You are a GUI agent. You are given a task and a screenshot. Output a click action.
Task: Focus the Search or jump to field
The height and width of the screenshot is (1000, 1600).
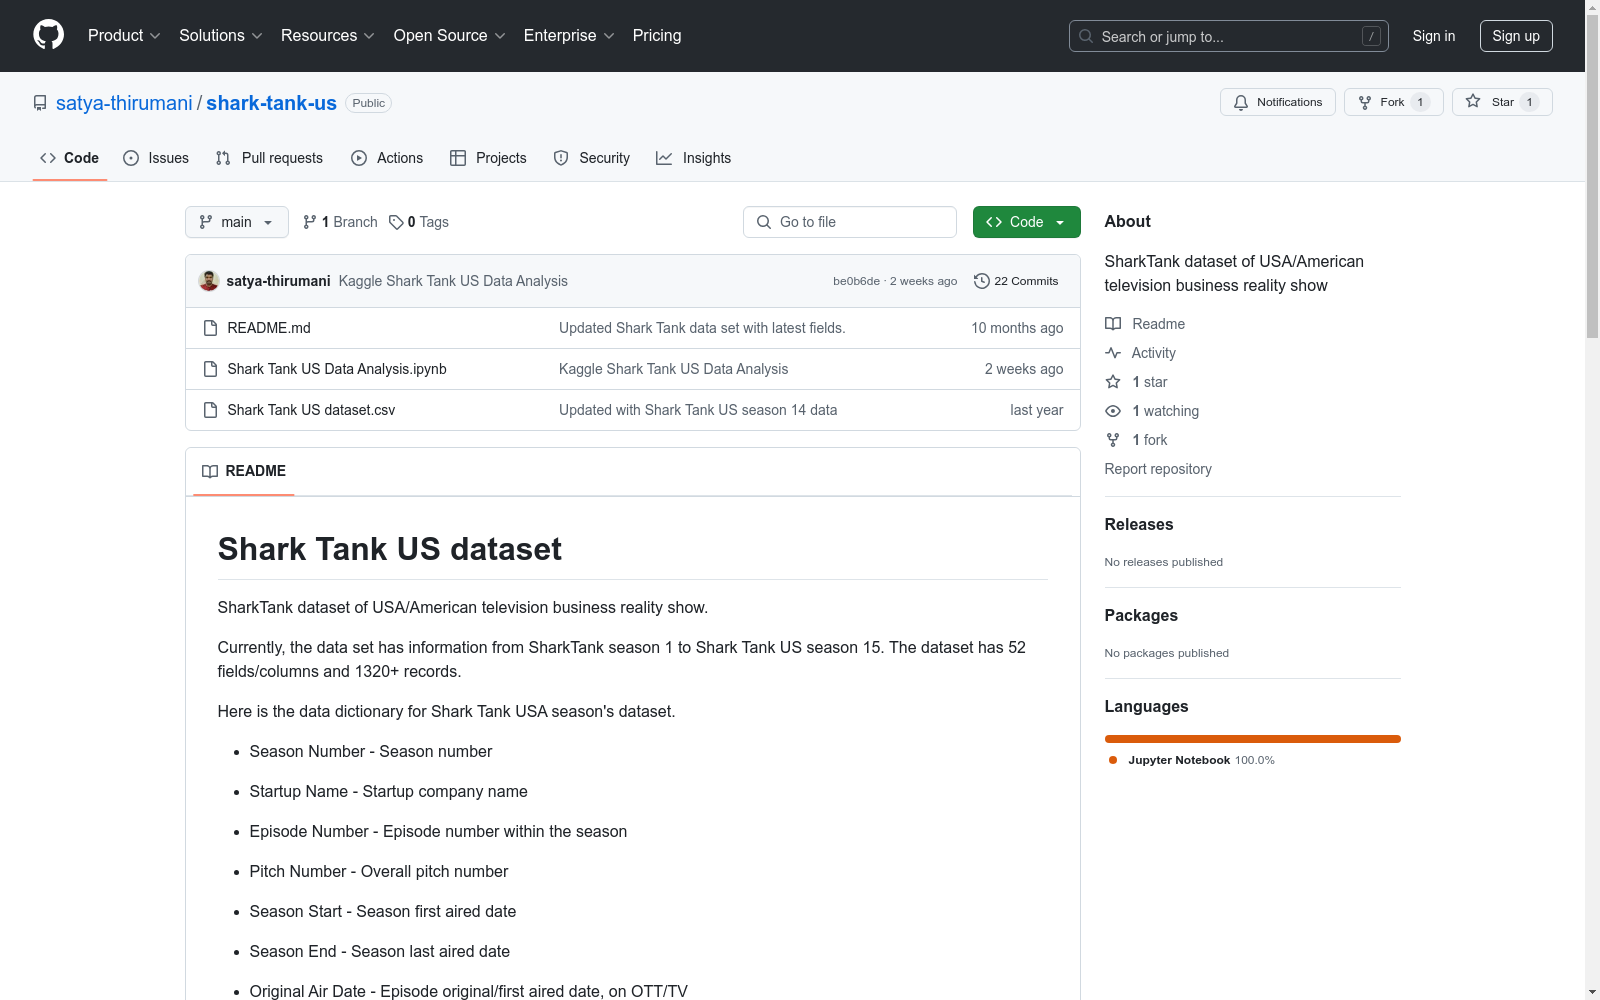click(1229, 36)
